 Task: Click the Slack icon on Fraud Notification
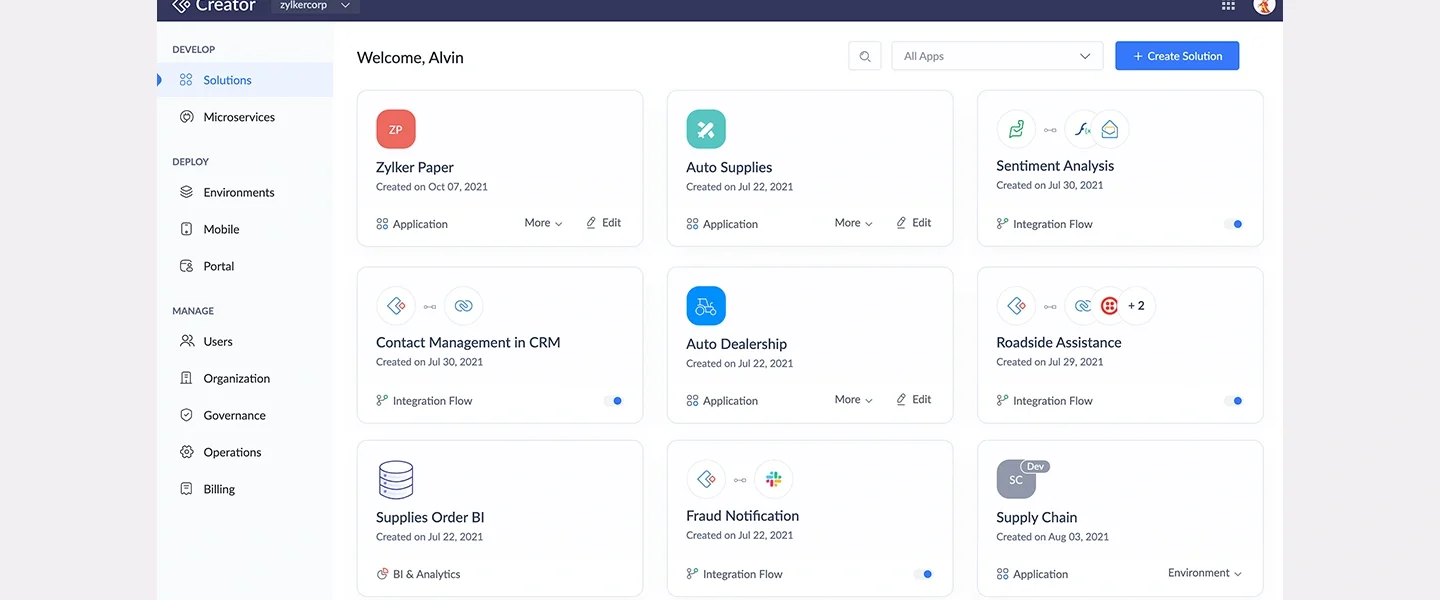773,480
